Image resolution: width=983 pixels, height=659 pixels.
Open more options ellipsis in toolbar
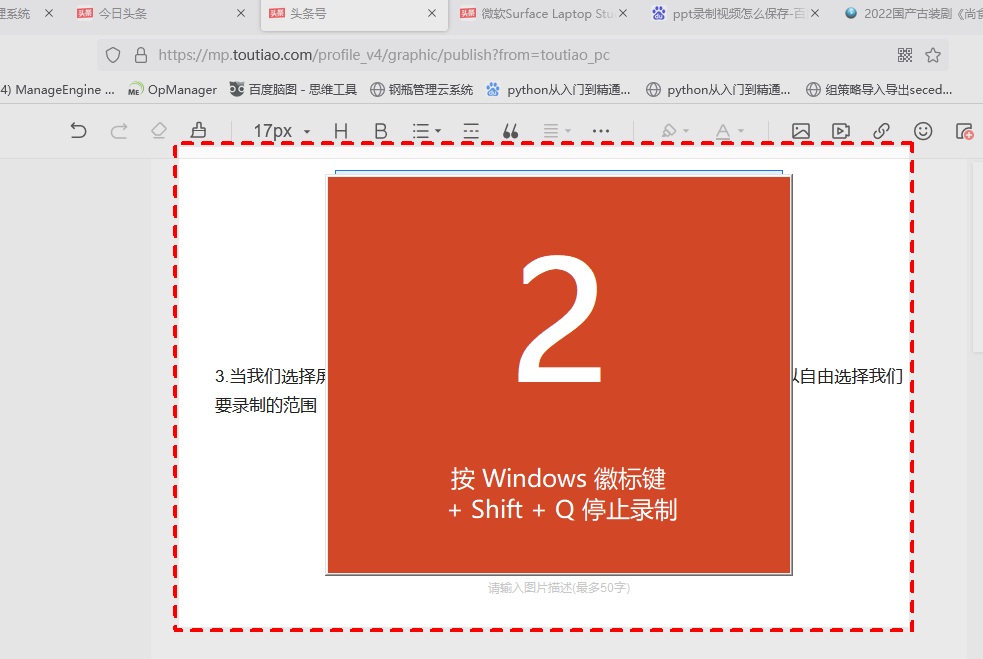(601, 131)
